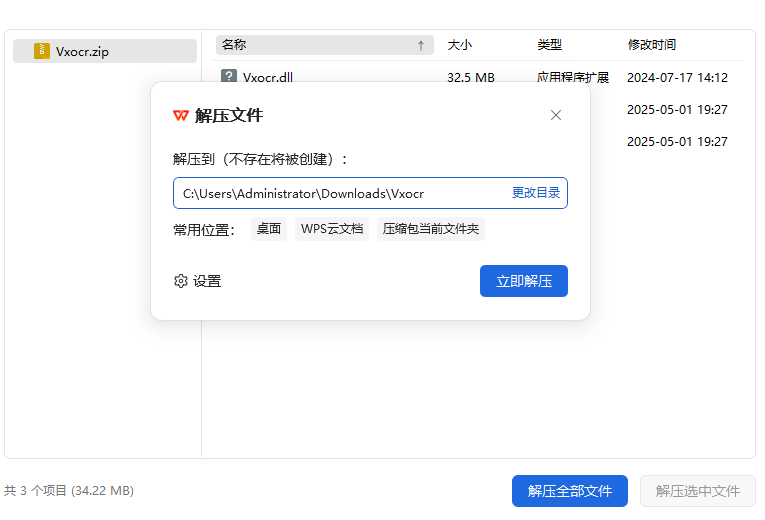Close the 解压文件 dialog with the X

pos(556,115)
